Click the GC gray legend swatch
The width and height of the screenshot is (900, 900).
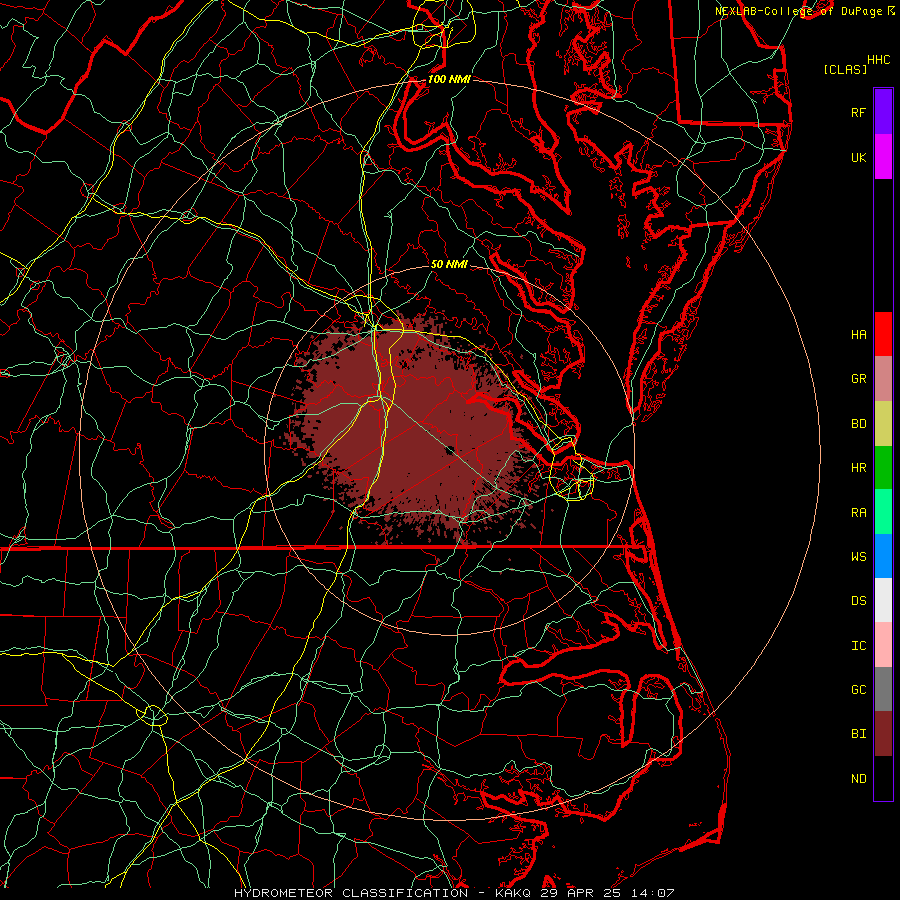(883, 689)
